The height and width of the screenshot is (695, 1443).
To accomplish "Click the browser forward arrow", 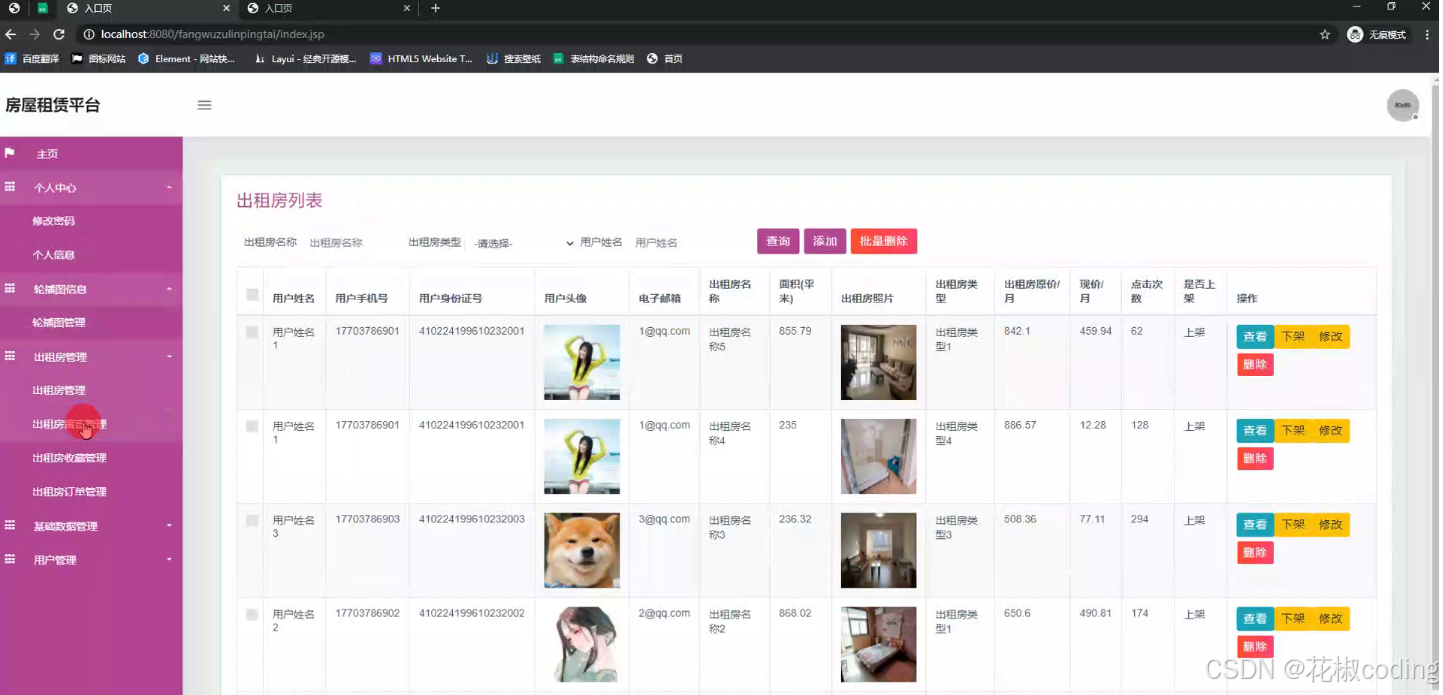I will (35, 34).
